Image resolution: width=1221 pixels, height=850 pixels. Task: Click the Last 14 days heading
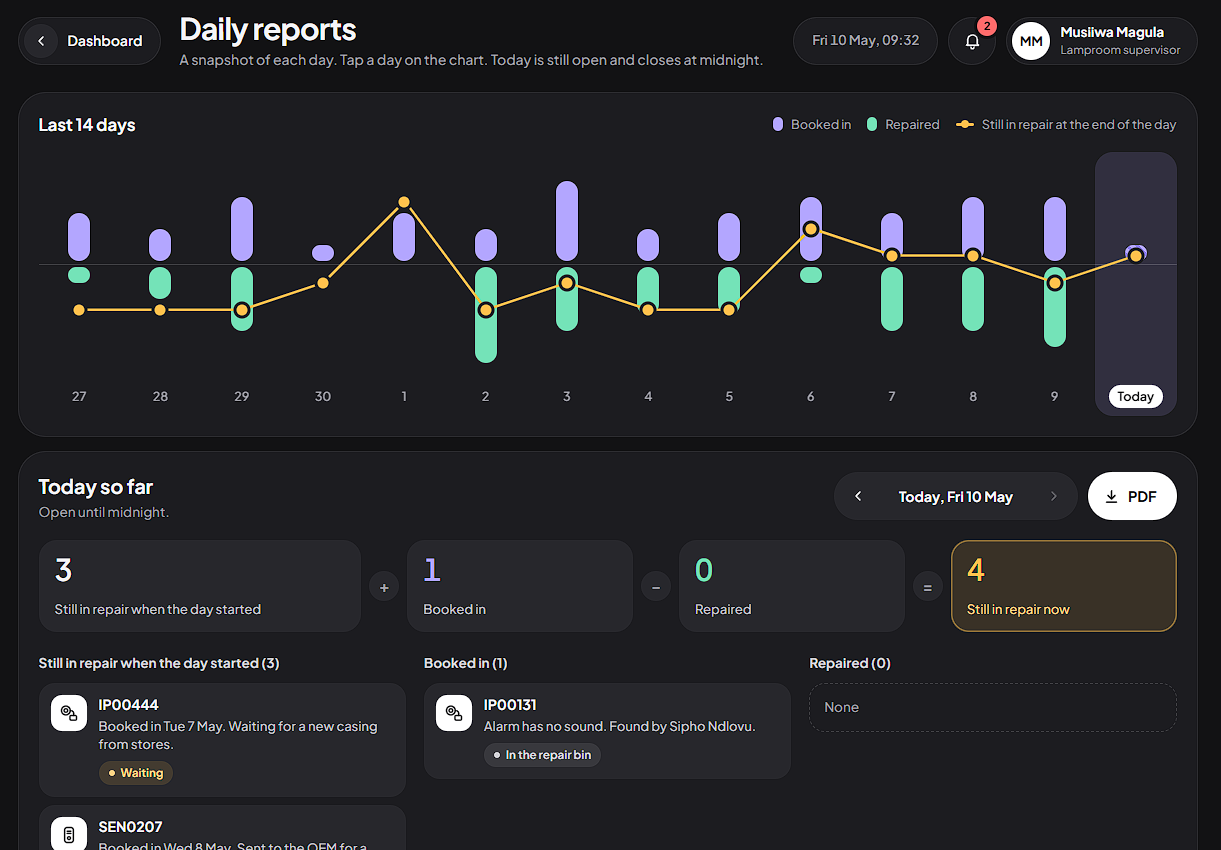(x=87, y=125)
